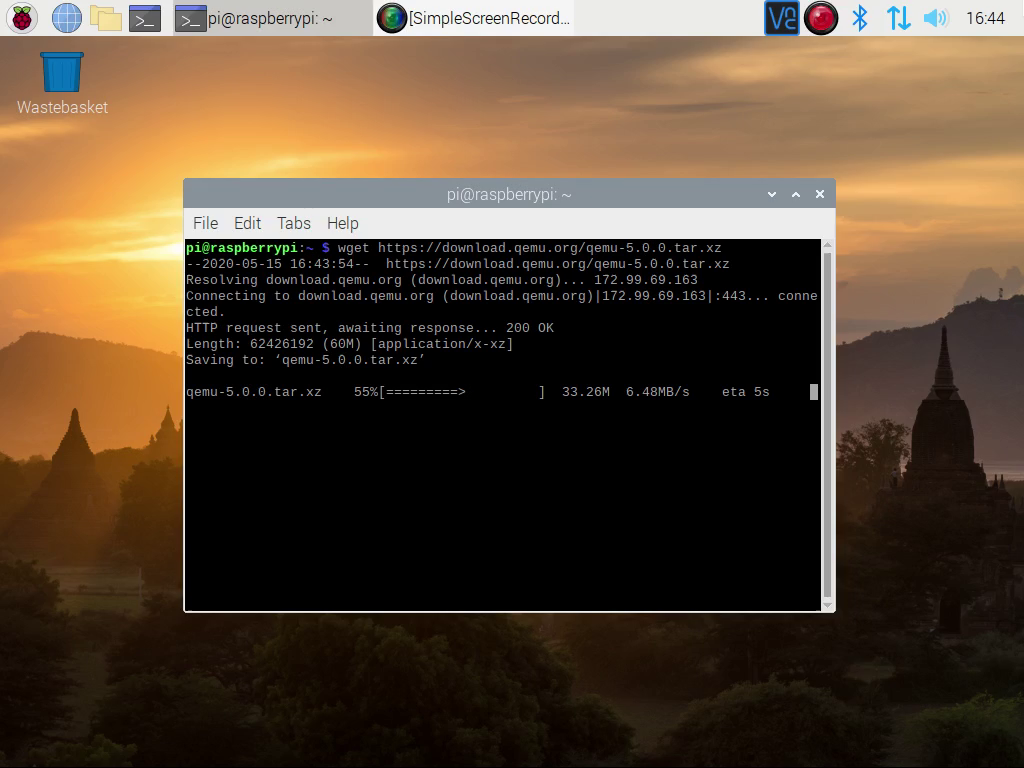Screen dimensions: 1024x768
Task: Click the 2020-05-15 timestamp line
Action: point(457,264)
